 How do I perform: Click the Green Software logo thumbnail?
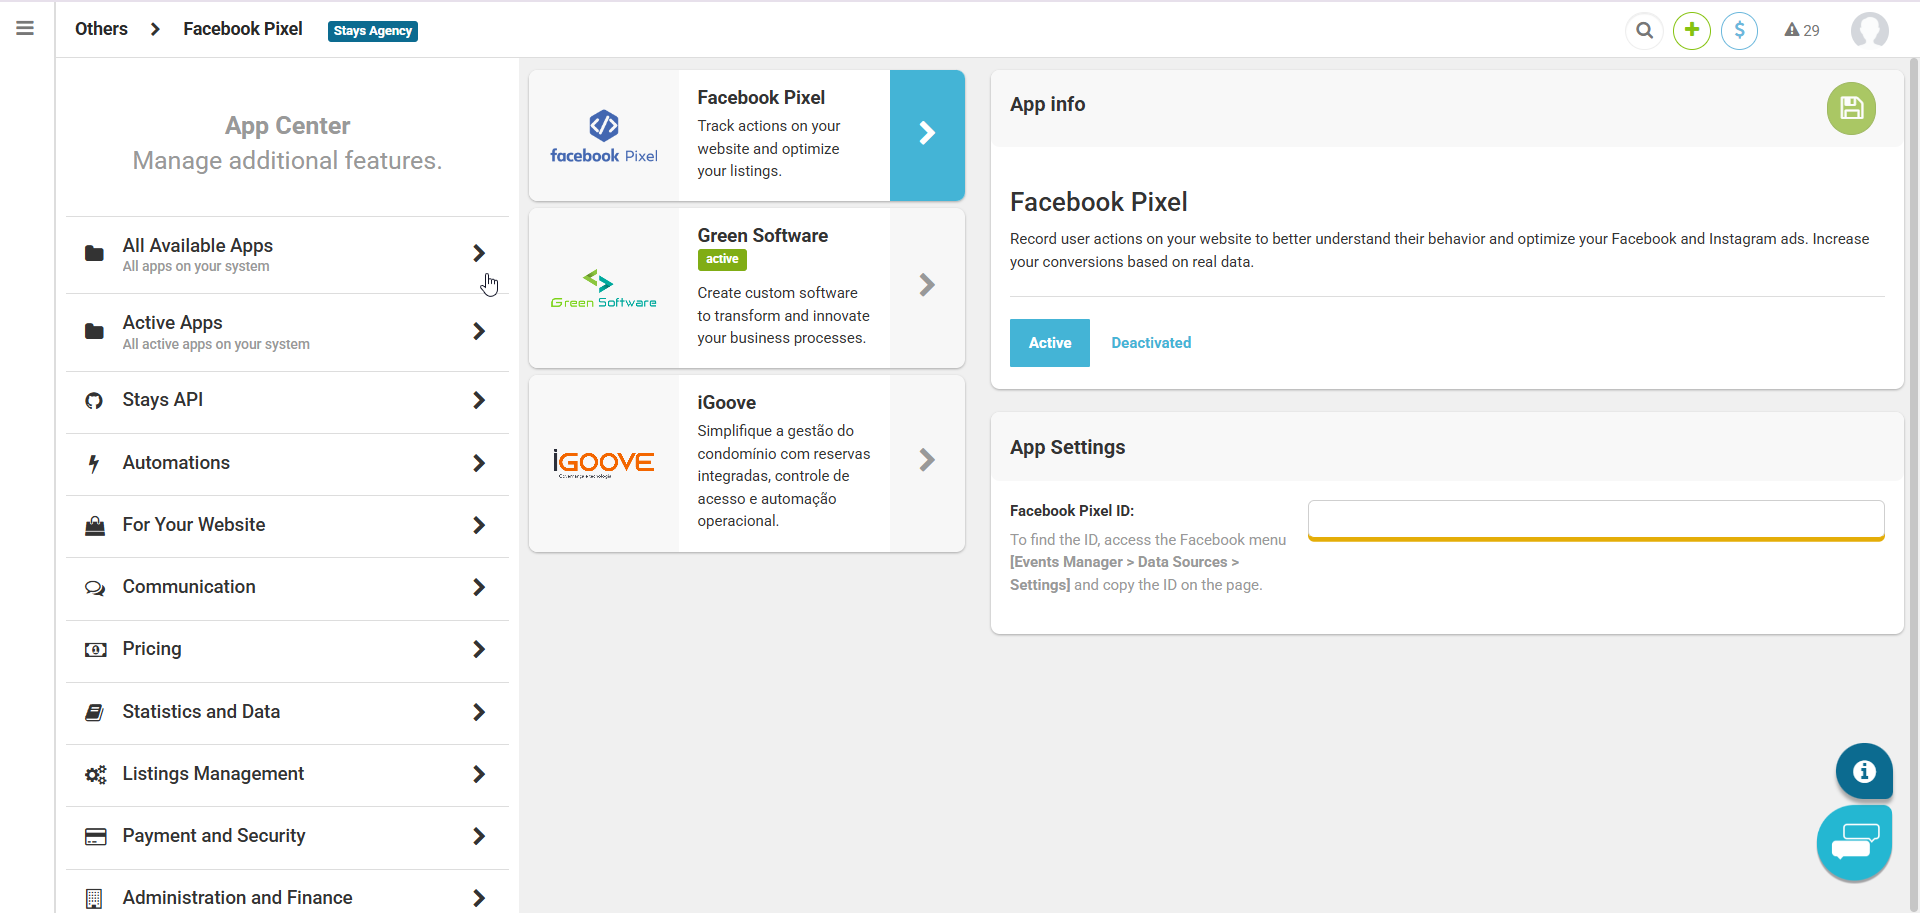(604, 288)
